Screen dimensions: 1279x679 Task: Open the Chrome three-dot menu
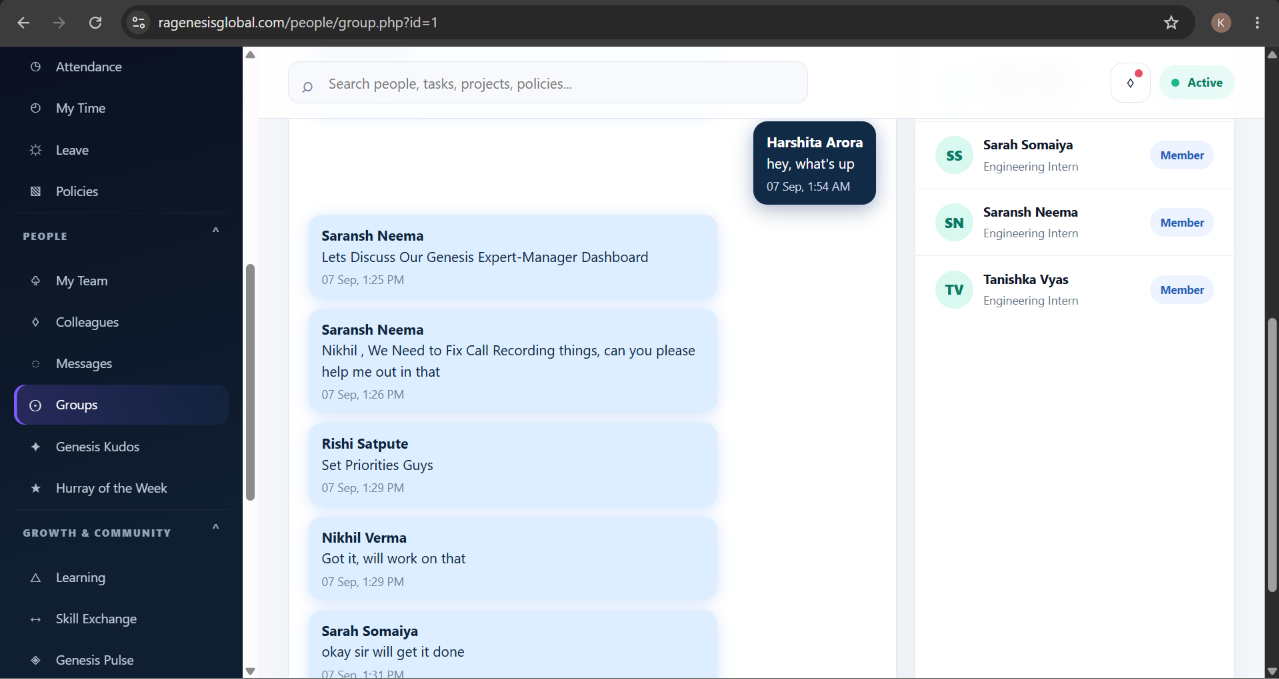(x=1257, y=22)
